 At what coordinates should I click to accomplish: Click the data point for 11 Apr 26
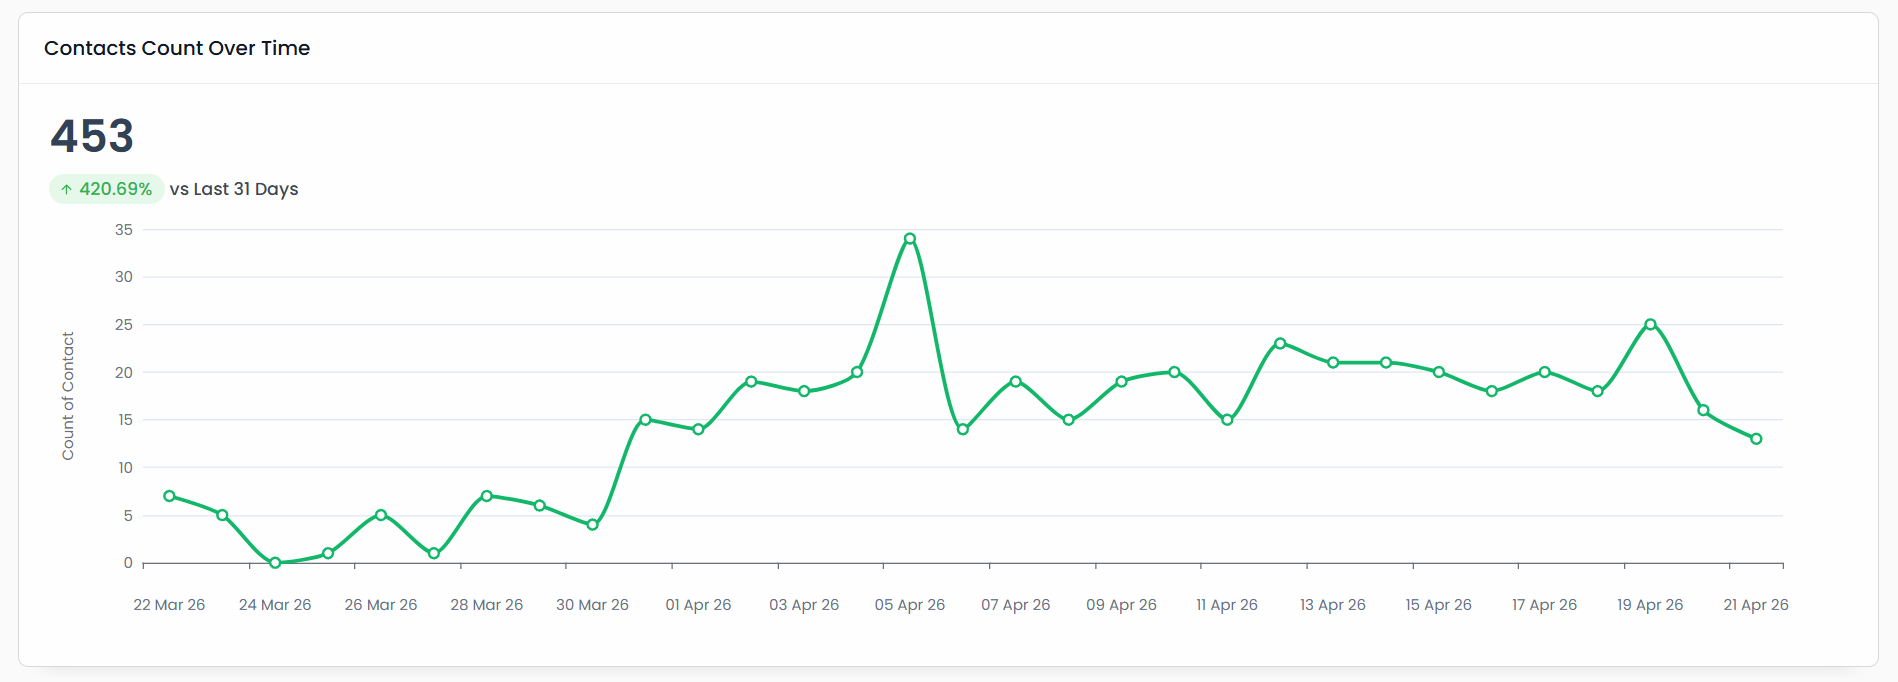[1227, 420]
